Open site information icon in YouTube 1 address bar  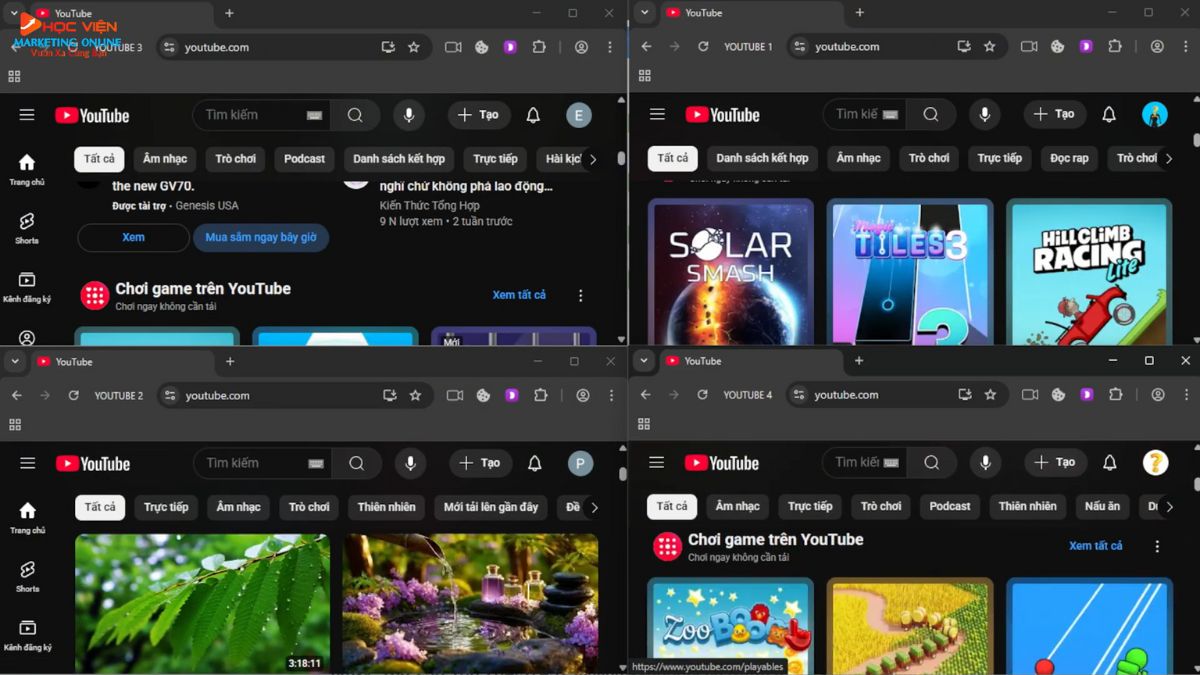[x=800, y=46]
